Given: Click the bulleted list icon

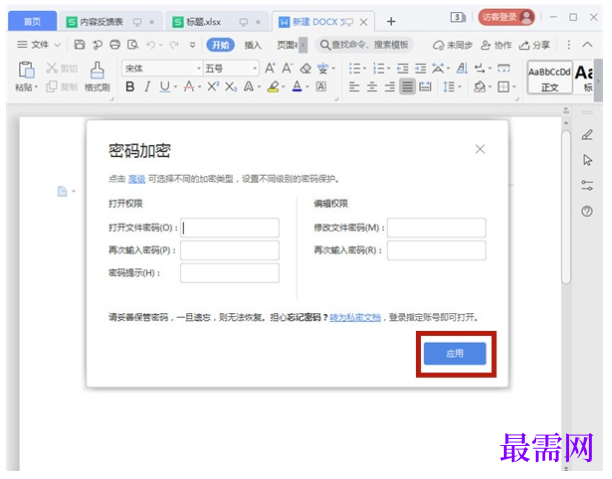Looking at the screenshot, I should 354,69.
